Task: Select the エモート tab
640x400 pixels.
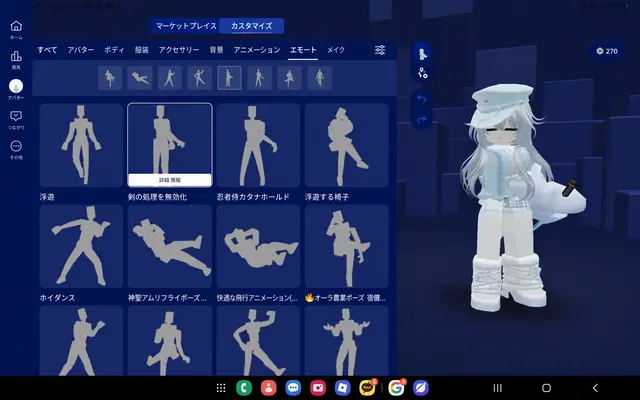Action: tap(303, 50)
